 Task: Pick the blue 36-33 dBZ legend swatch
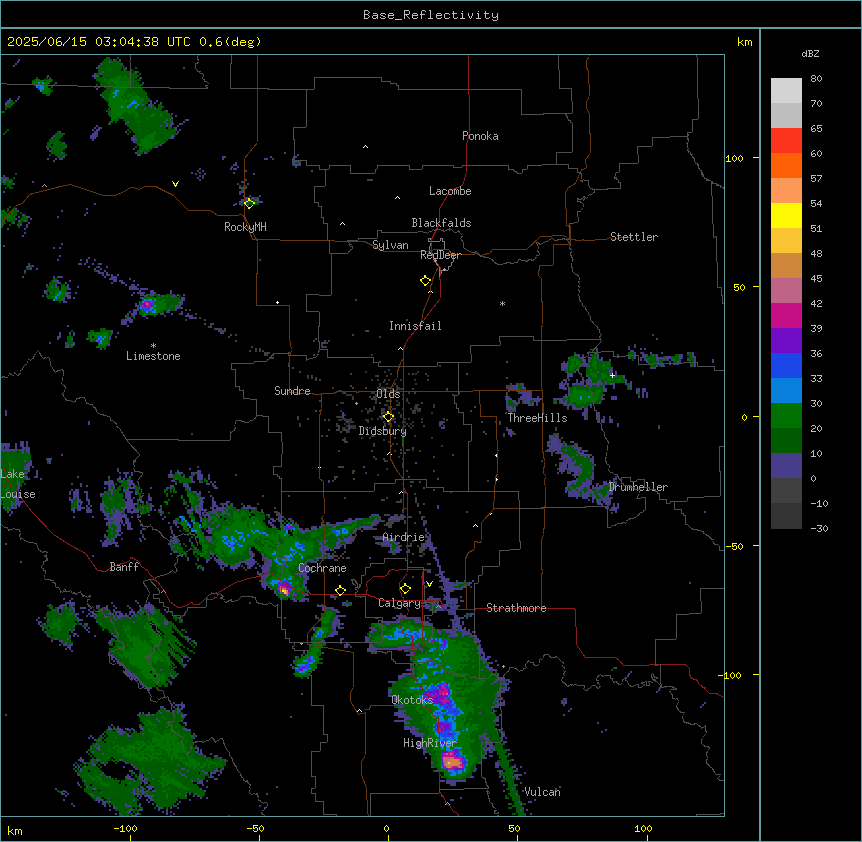point(786,365)
